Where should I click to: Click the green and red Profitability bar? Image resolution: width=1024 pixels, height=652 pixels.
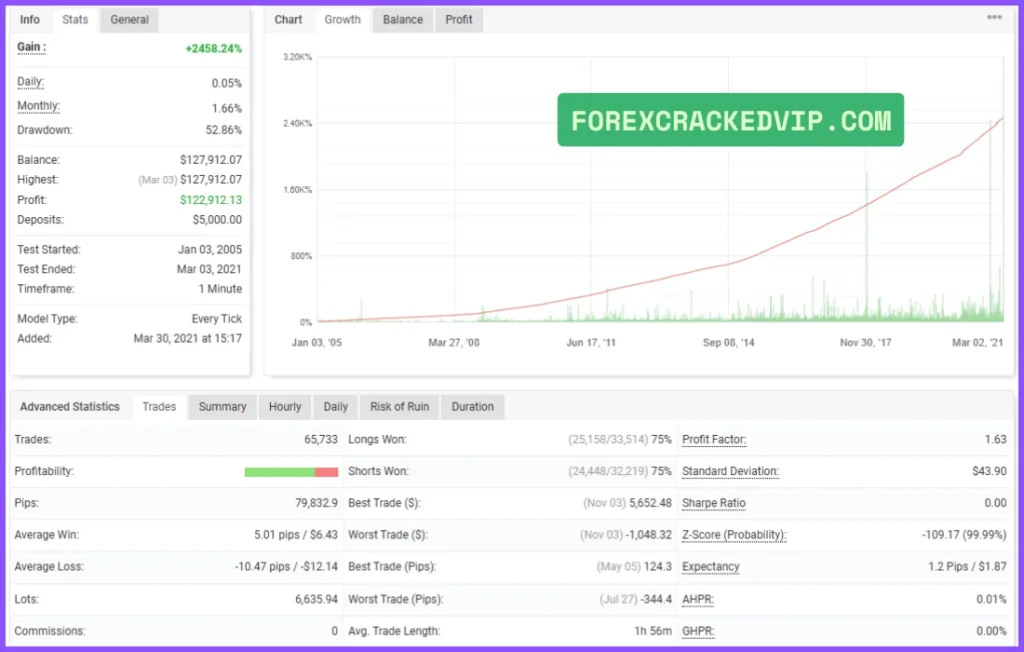(292, 472)
